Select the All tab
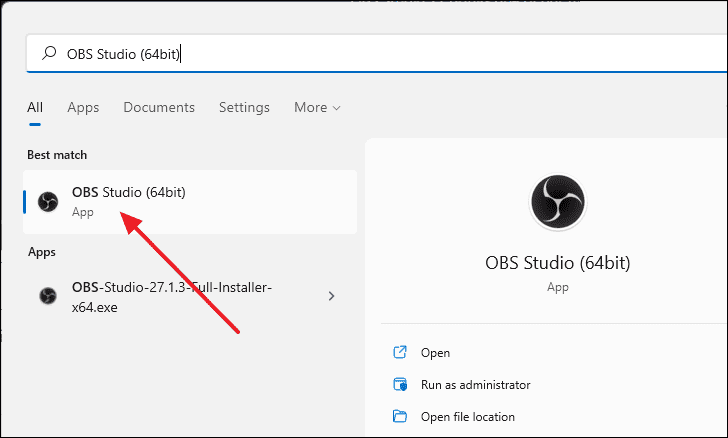Screen dimensions: 728x438 click(x=35, y=107)
